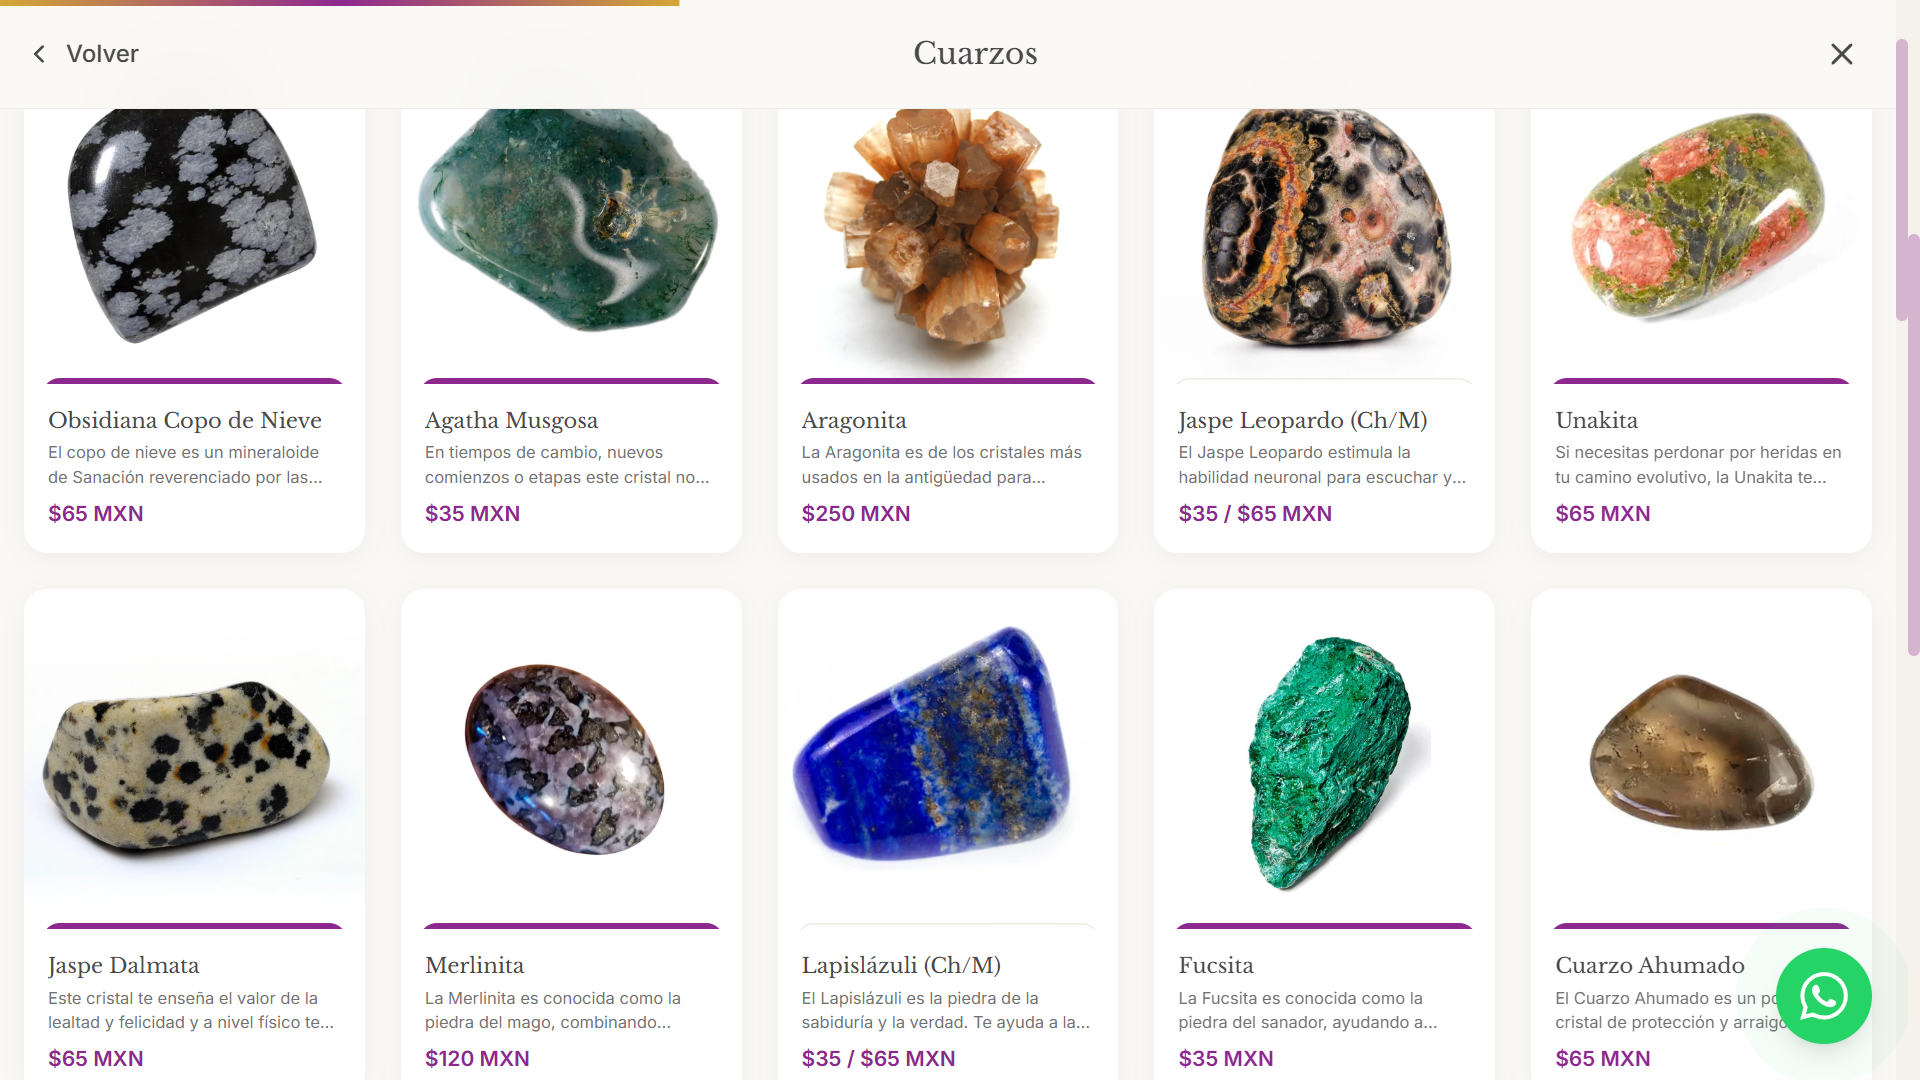Viewport: 1920px width, 1080px height.
Task: Open the Aragonita product title
Action: pos(854,420)
